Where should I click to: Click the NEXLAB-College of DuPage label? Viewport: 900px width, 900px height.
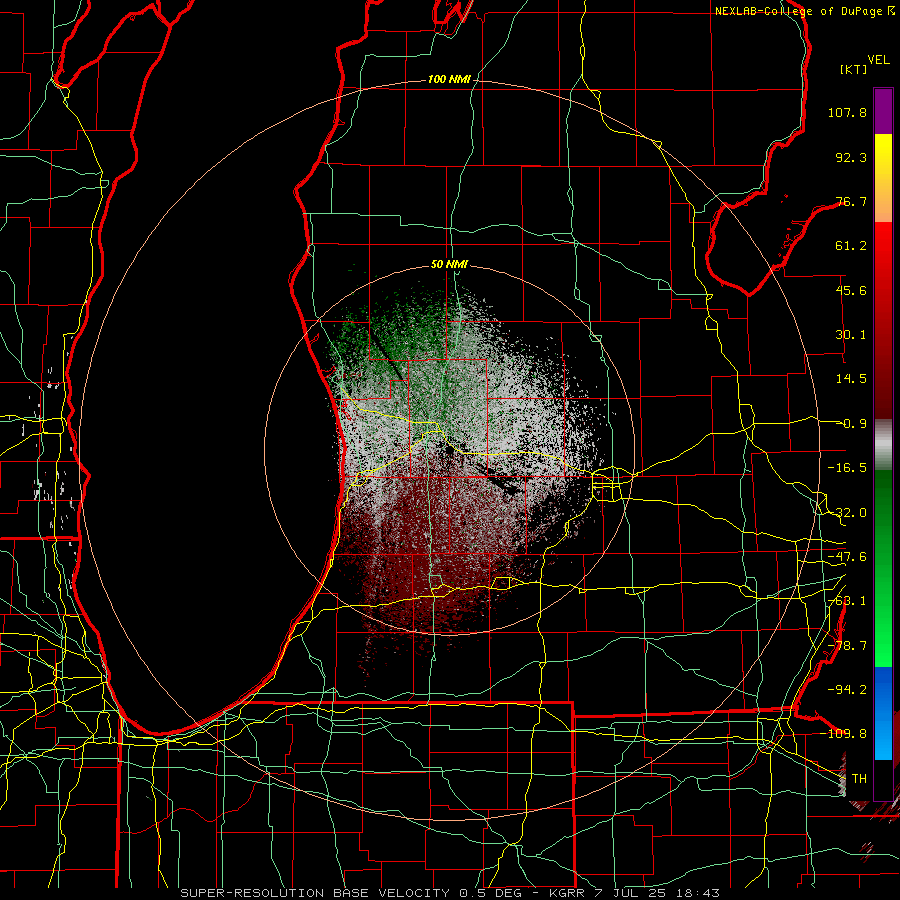[805, 11]
